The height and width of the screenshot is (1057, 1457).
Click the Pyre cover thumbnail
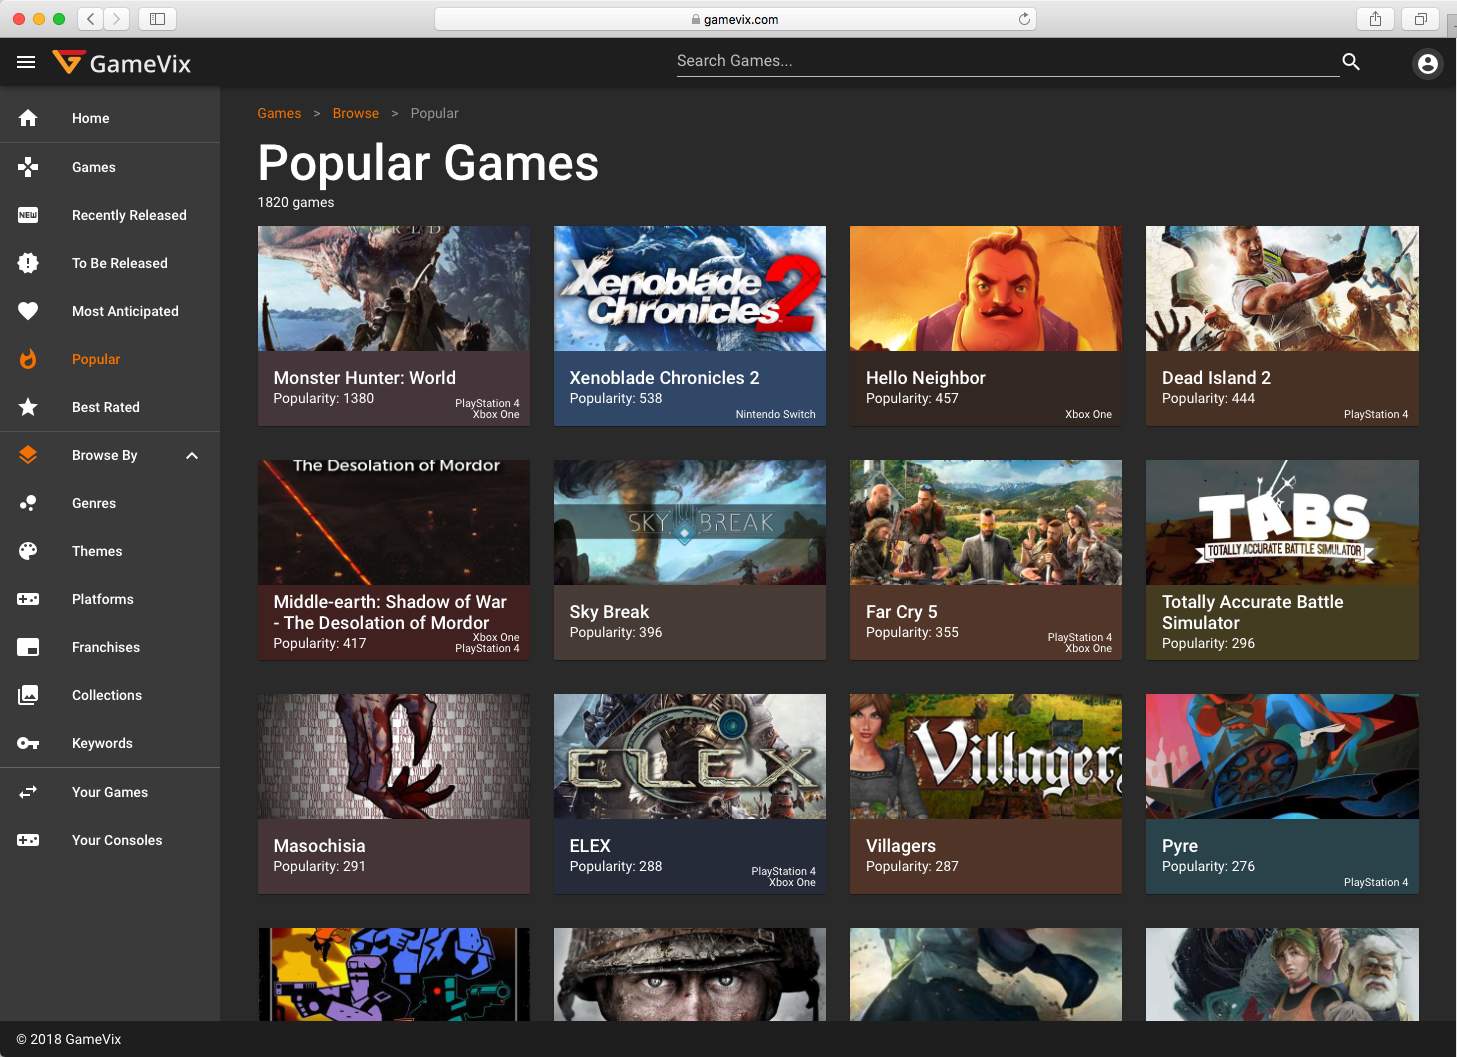coord(1282,756)
